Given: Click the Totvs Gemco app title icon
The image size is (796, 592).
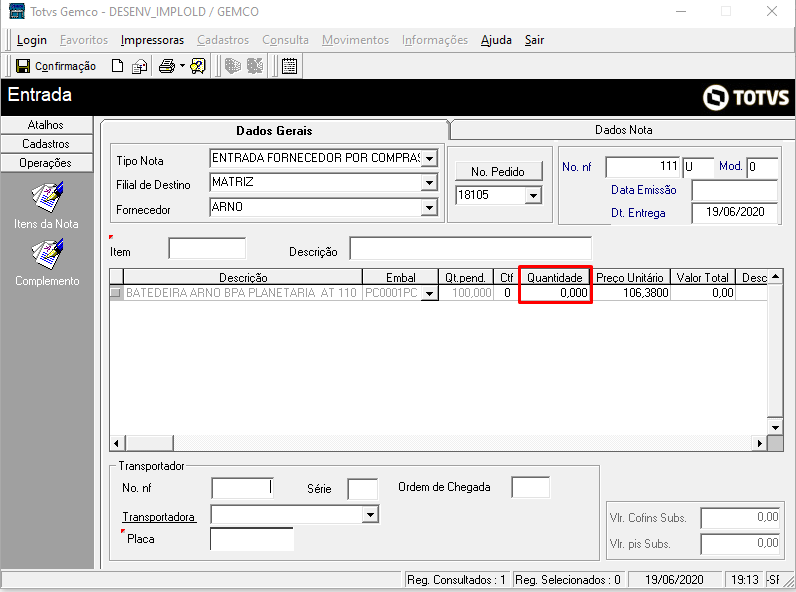Looking at the screenshot, I should click(x=17, y=11).
